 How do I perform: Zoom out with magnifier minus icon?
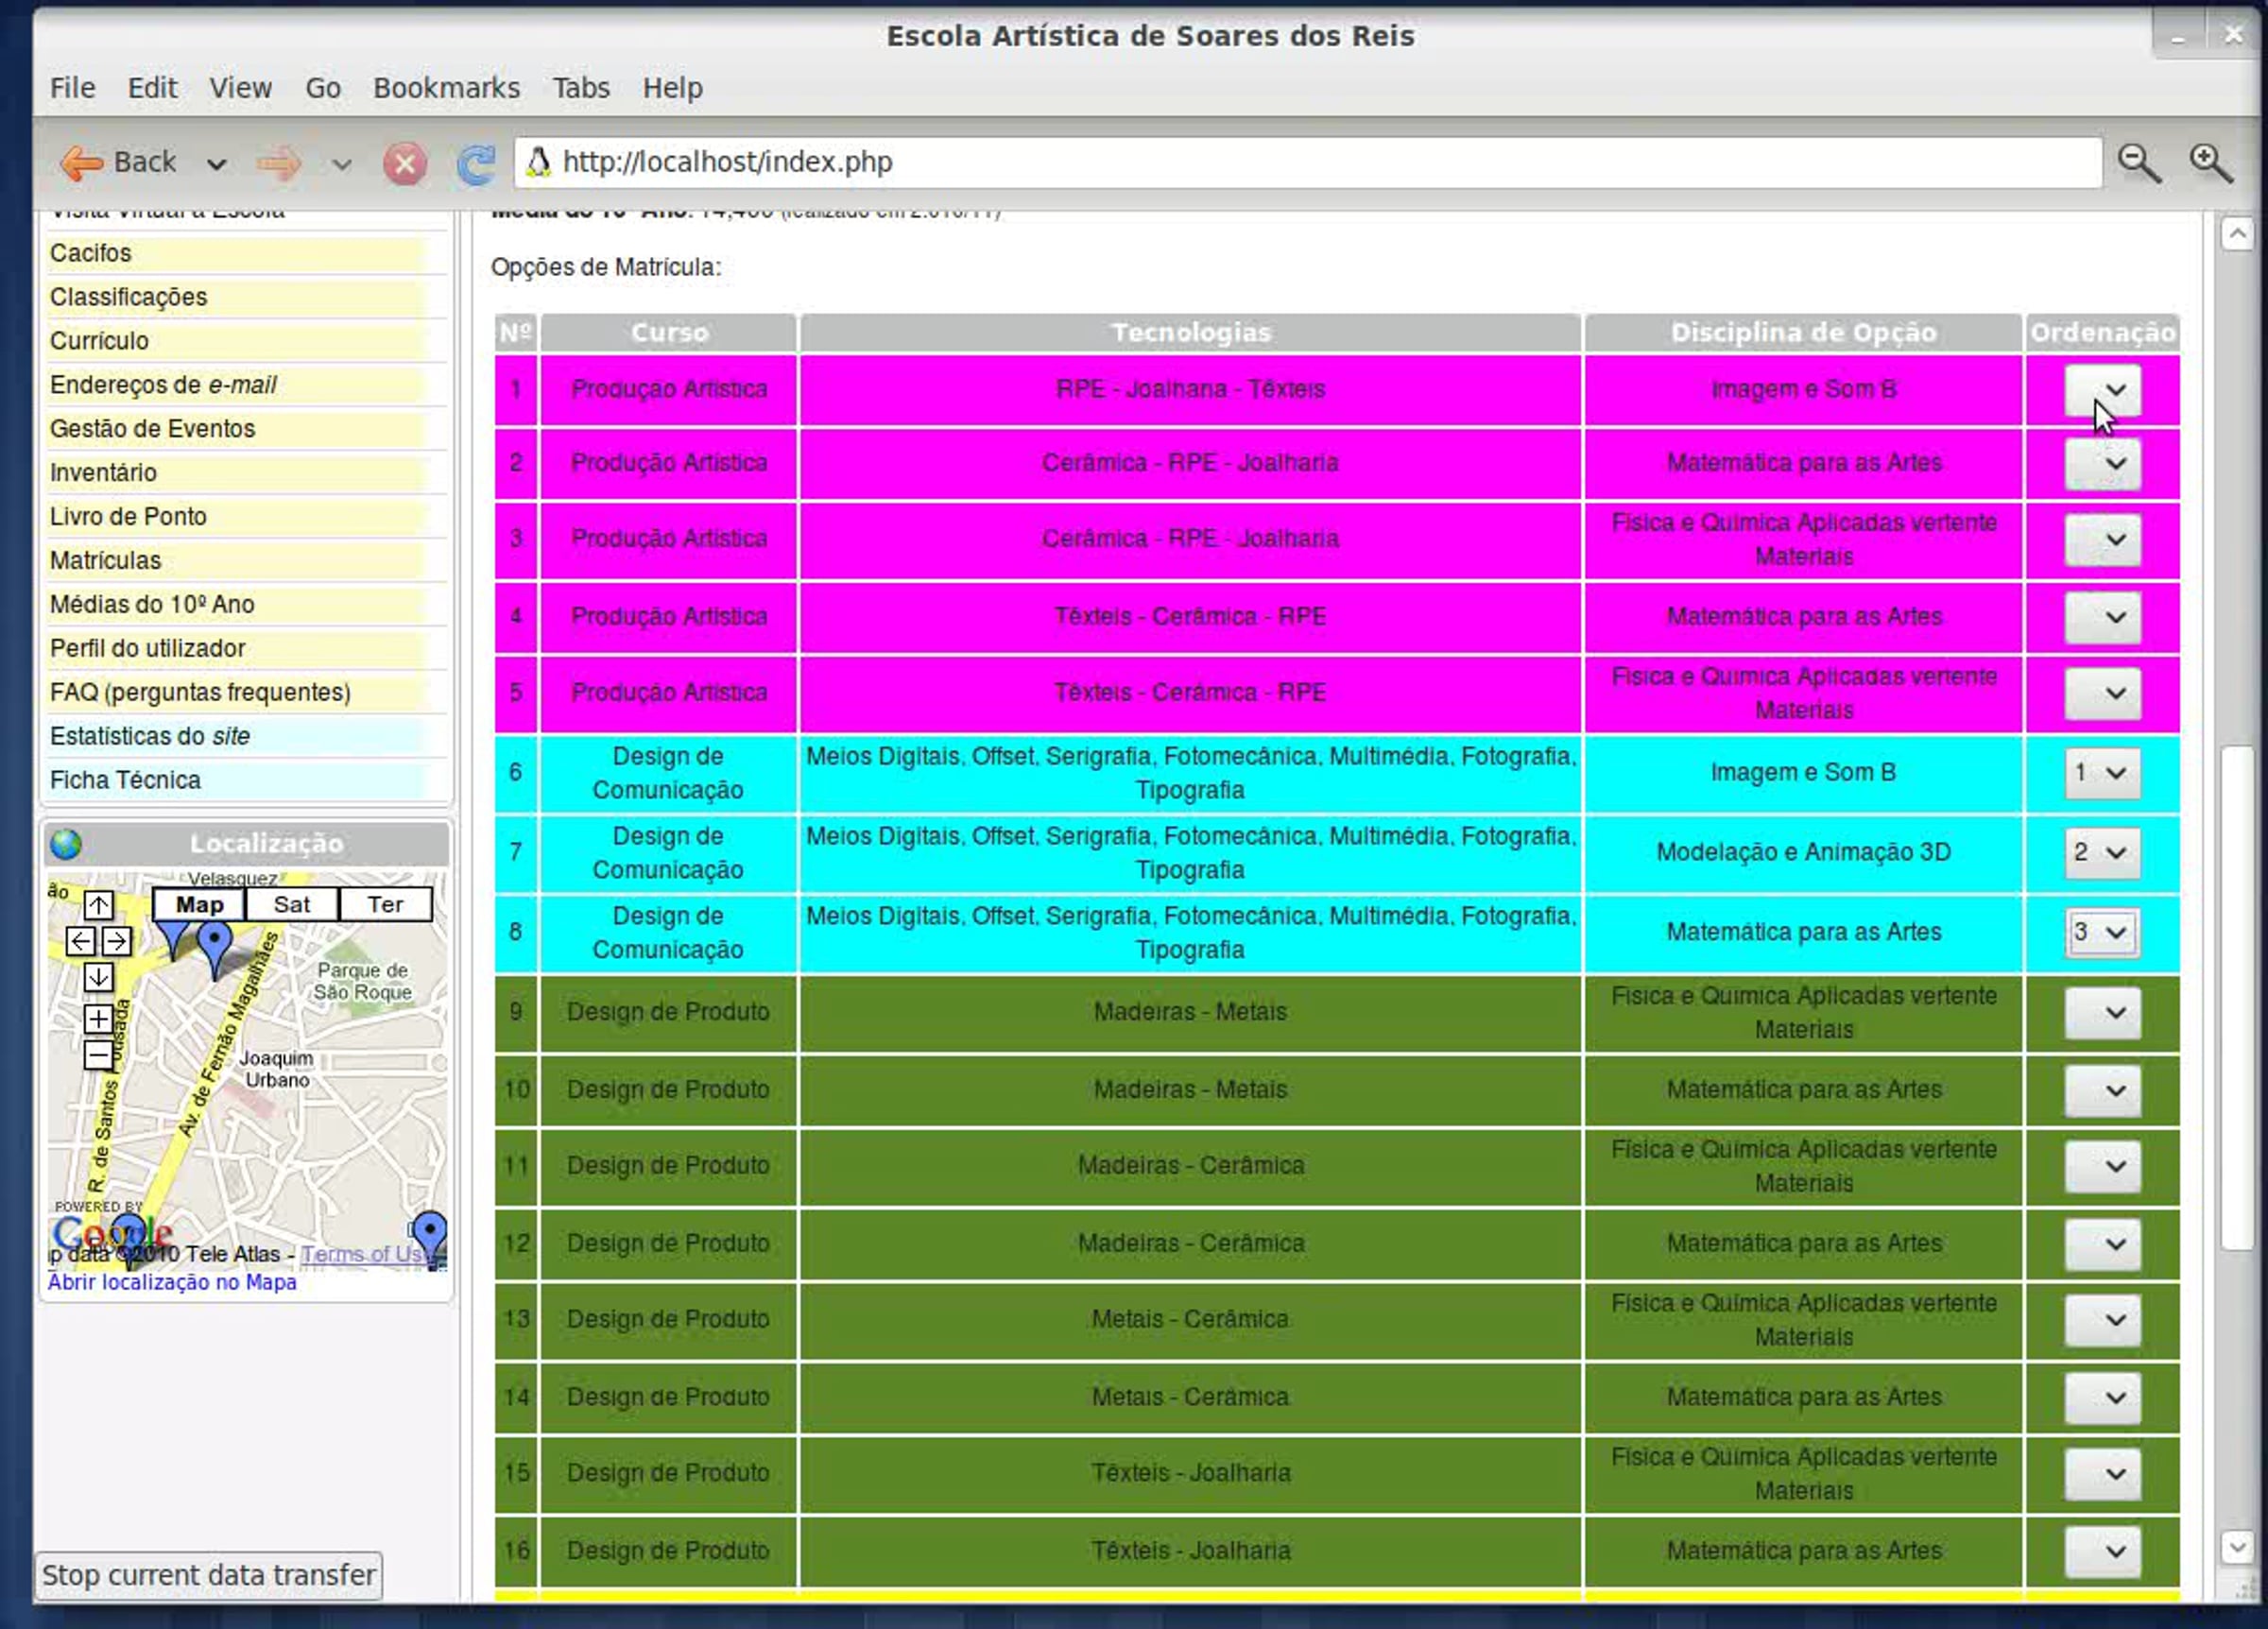2139,163
